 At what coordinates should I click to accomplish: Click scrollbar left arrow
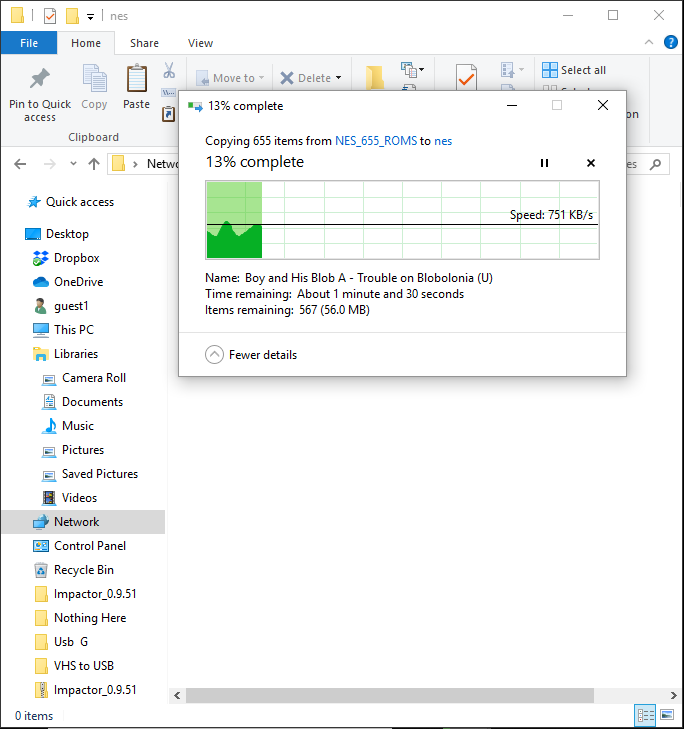[x=177, y=696]
